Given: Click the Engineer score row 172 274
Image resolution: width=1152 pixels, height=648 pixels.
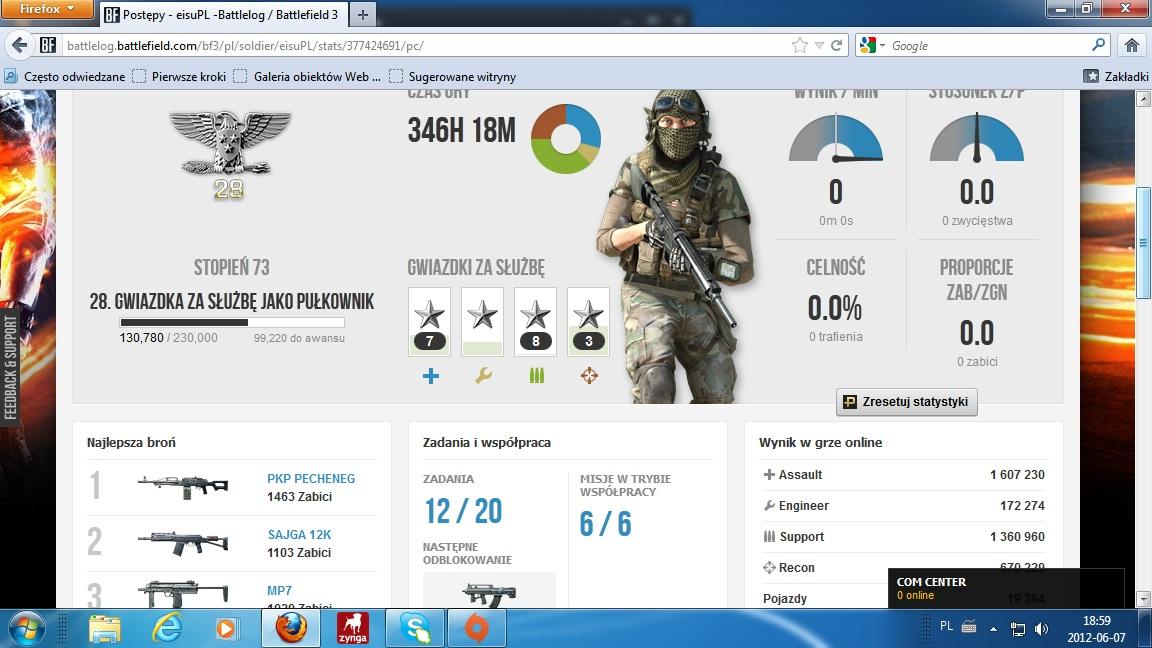Looking at the screenshot, I should click(904, 505).
